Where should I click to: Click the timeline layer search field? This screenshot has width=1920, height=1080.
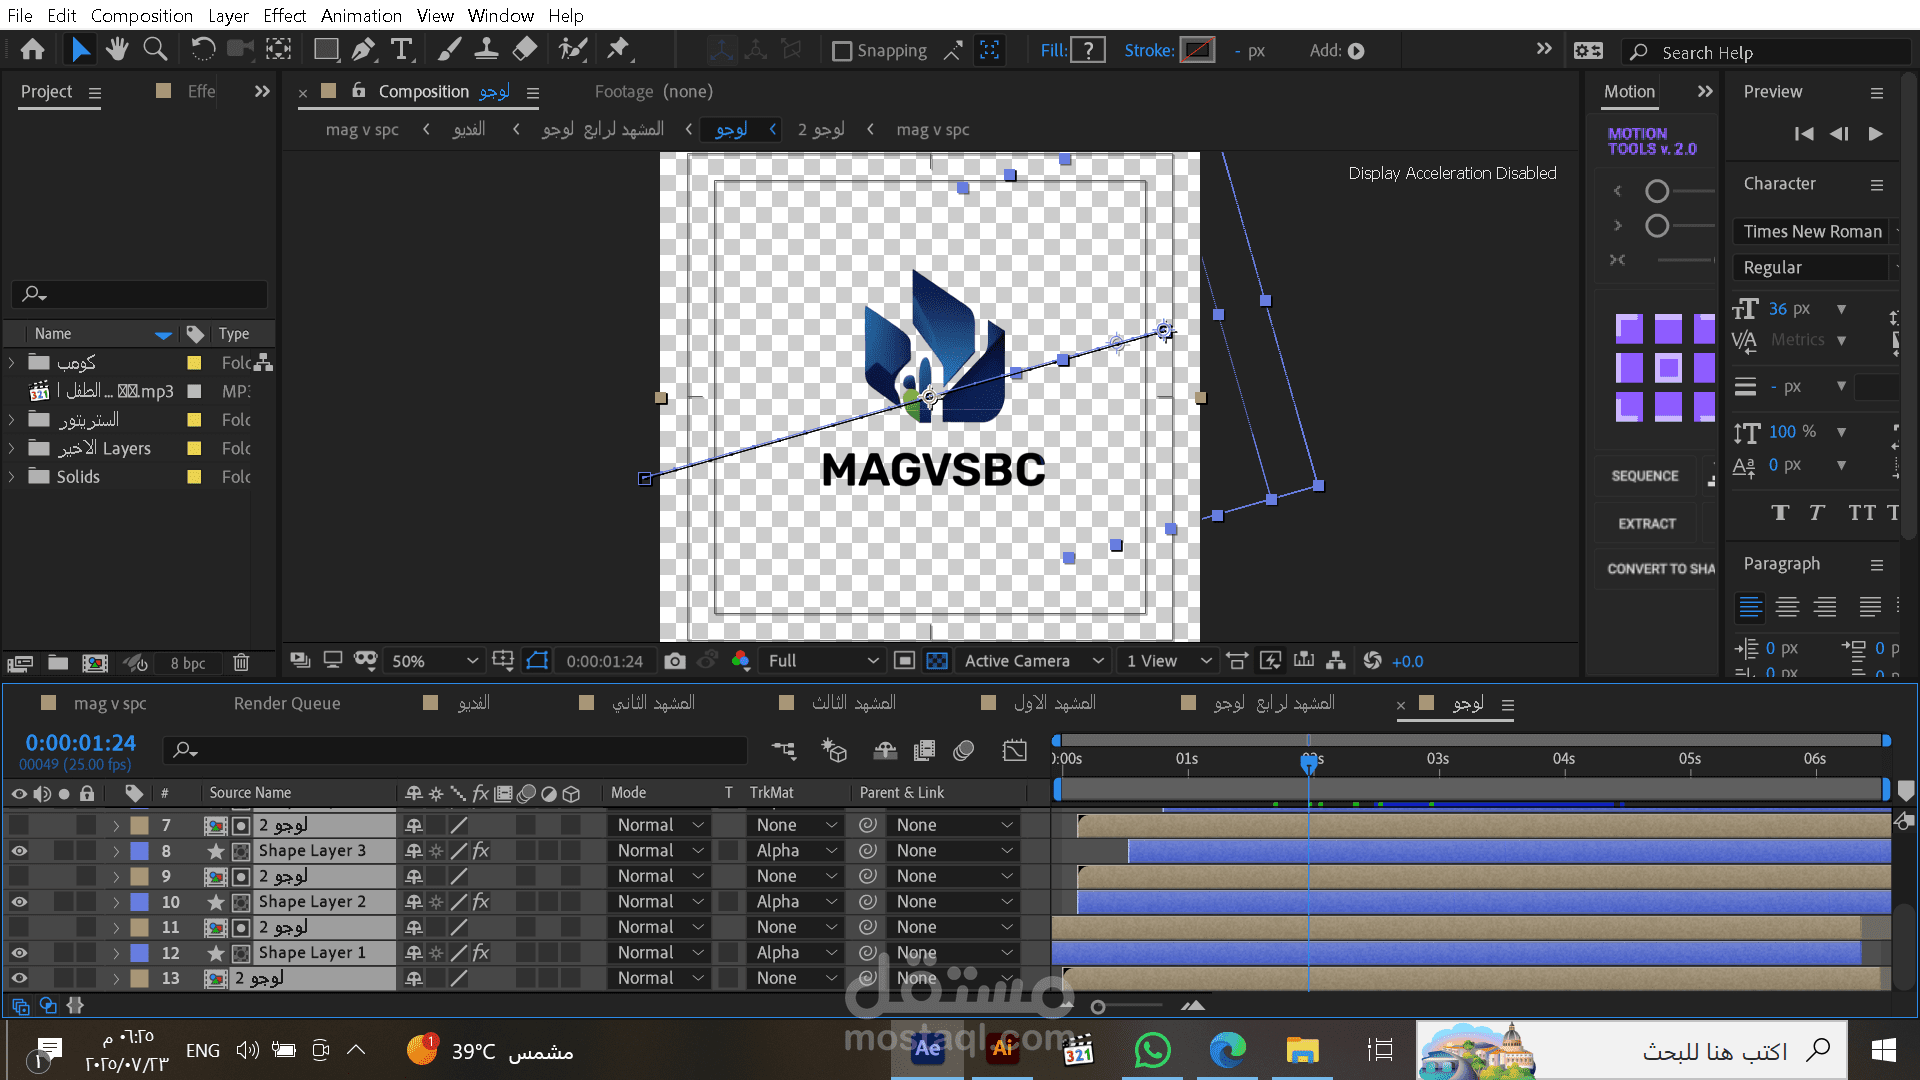(455, 750)
